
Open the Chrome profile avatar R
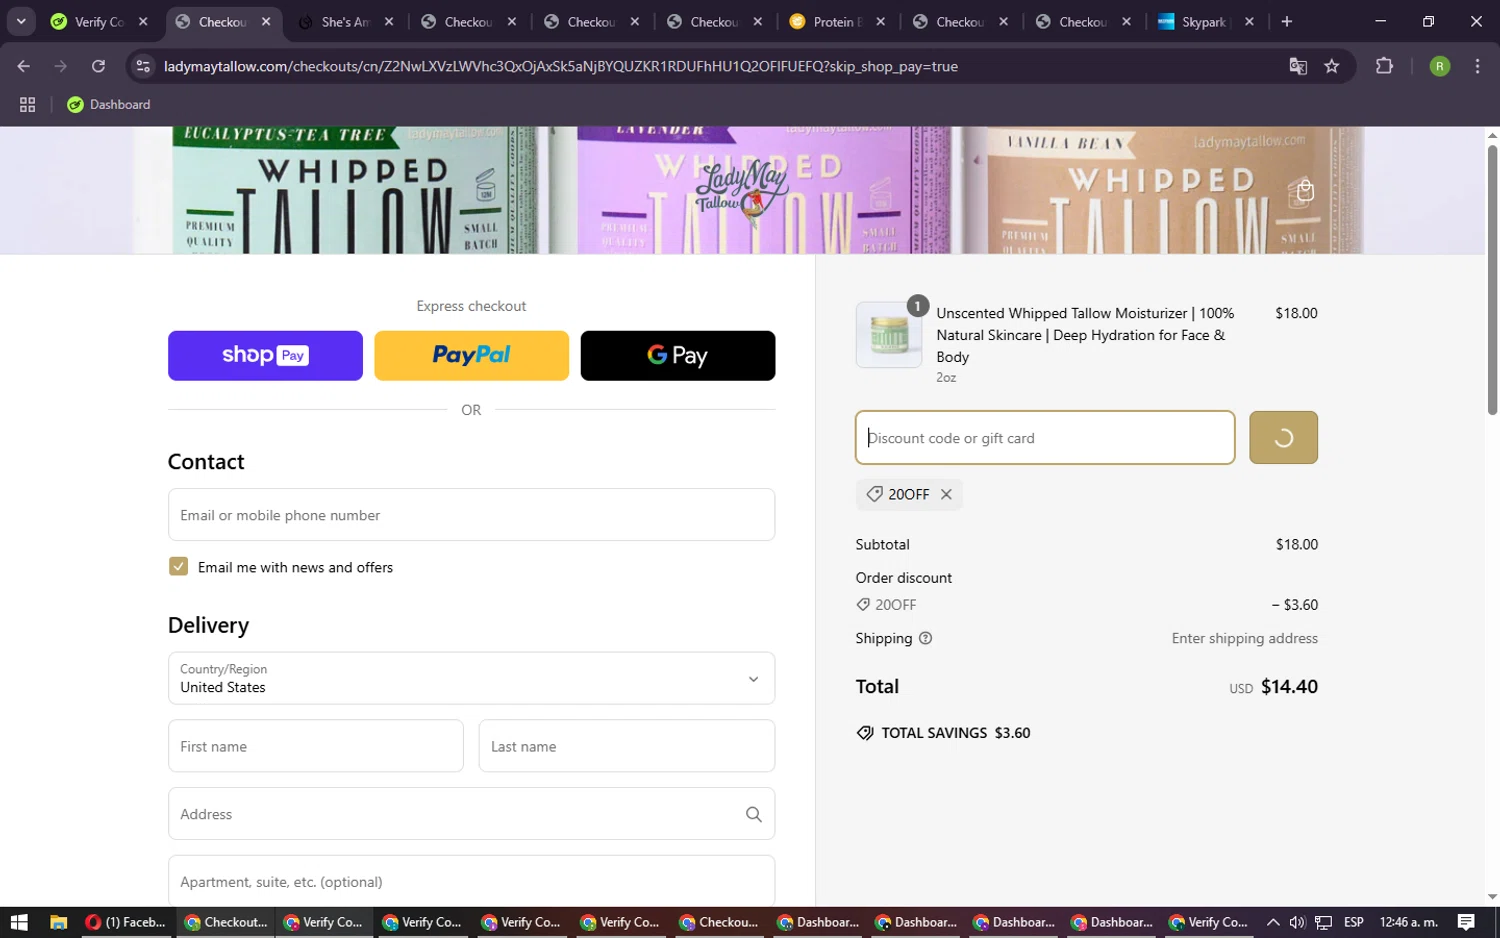click(1440, 66)
